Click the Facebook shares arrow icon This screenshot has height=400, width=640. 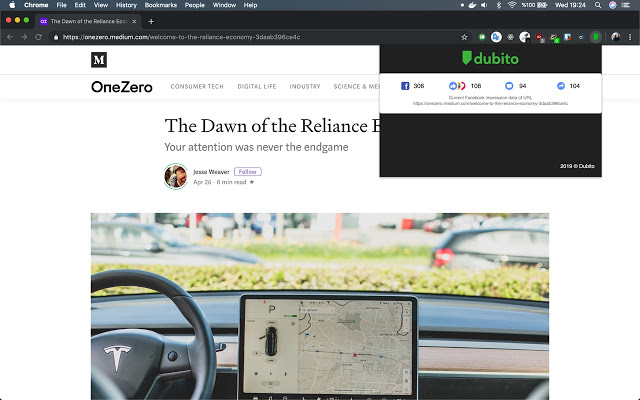(560, 86)
